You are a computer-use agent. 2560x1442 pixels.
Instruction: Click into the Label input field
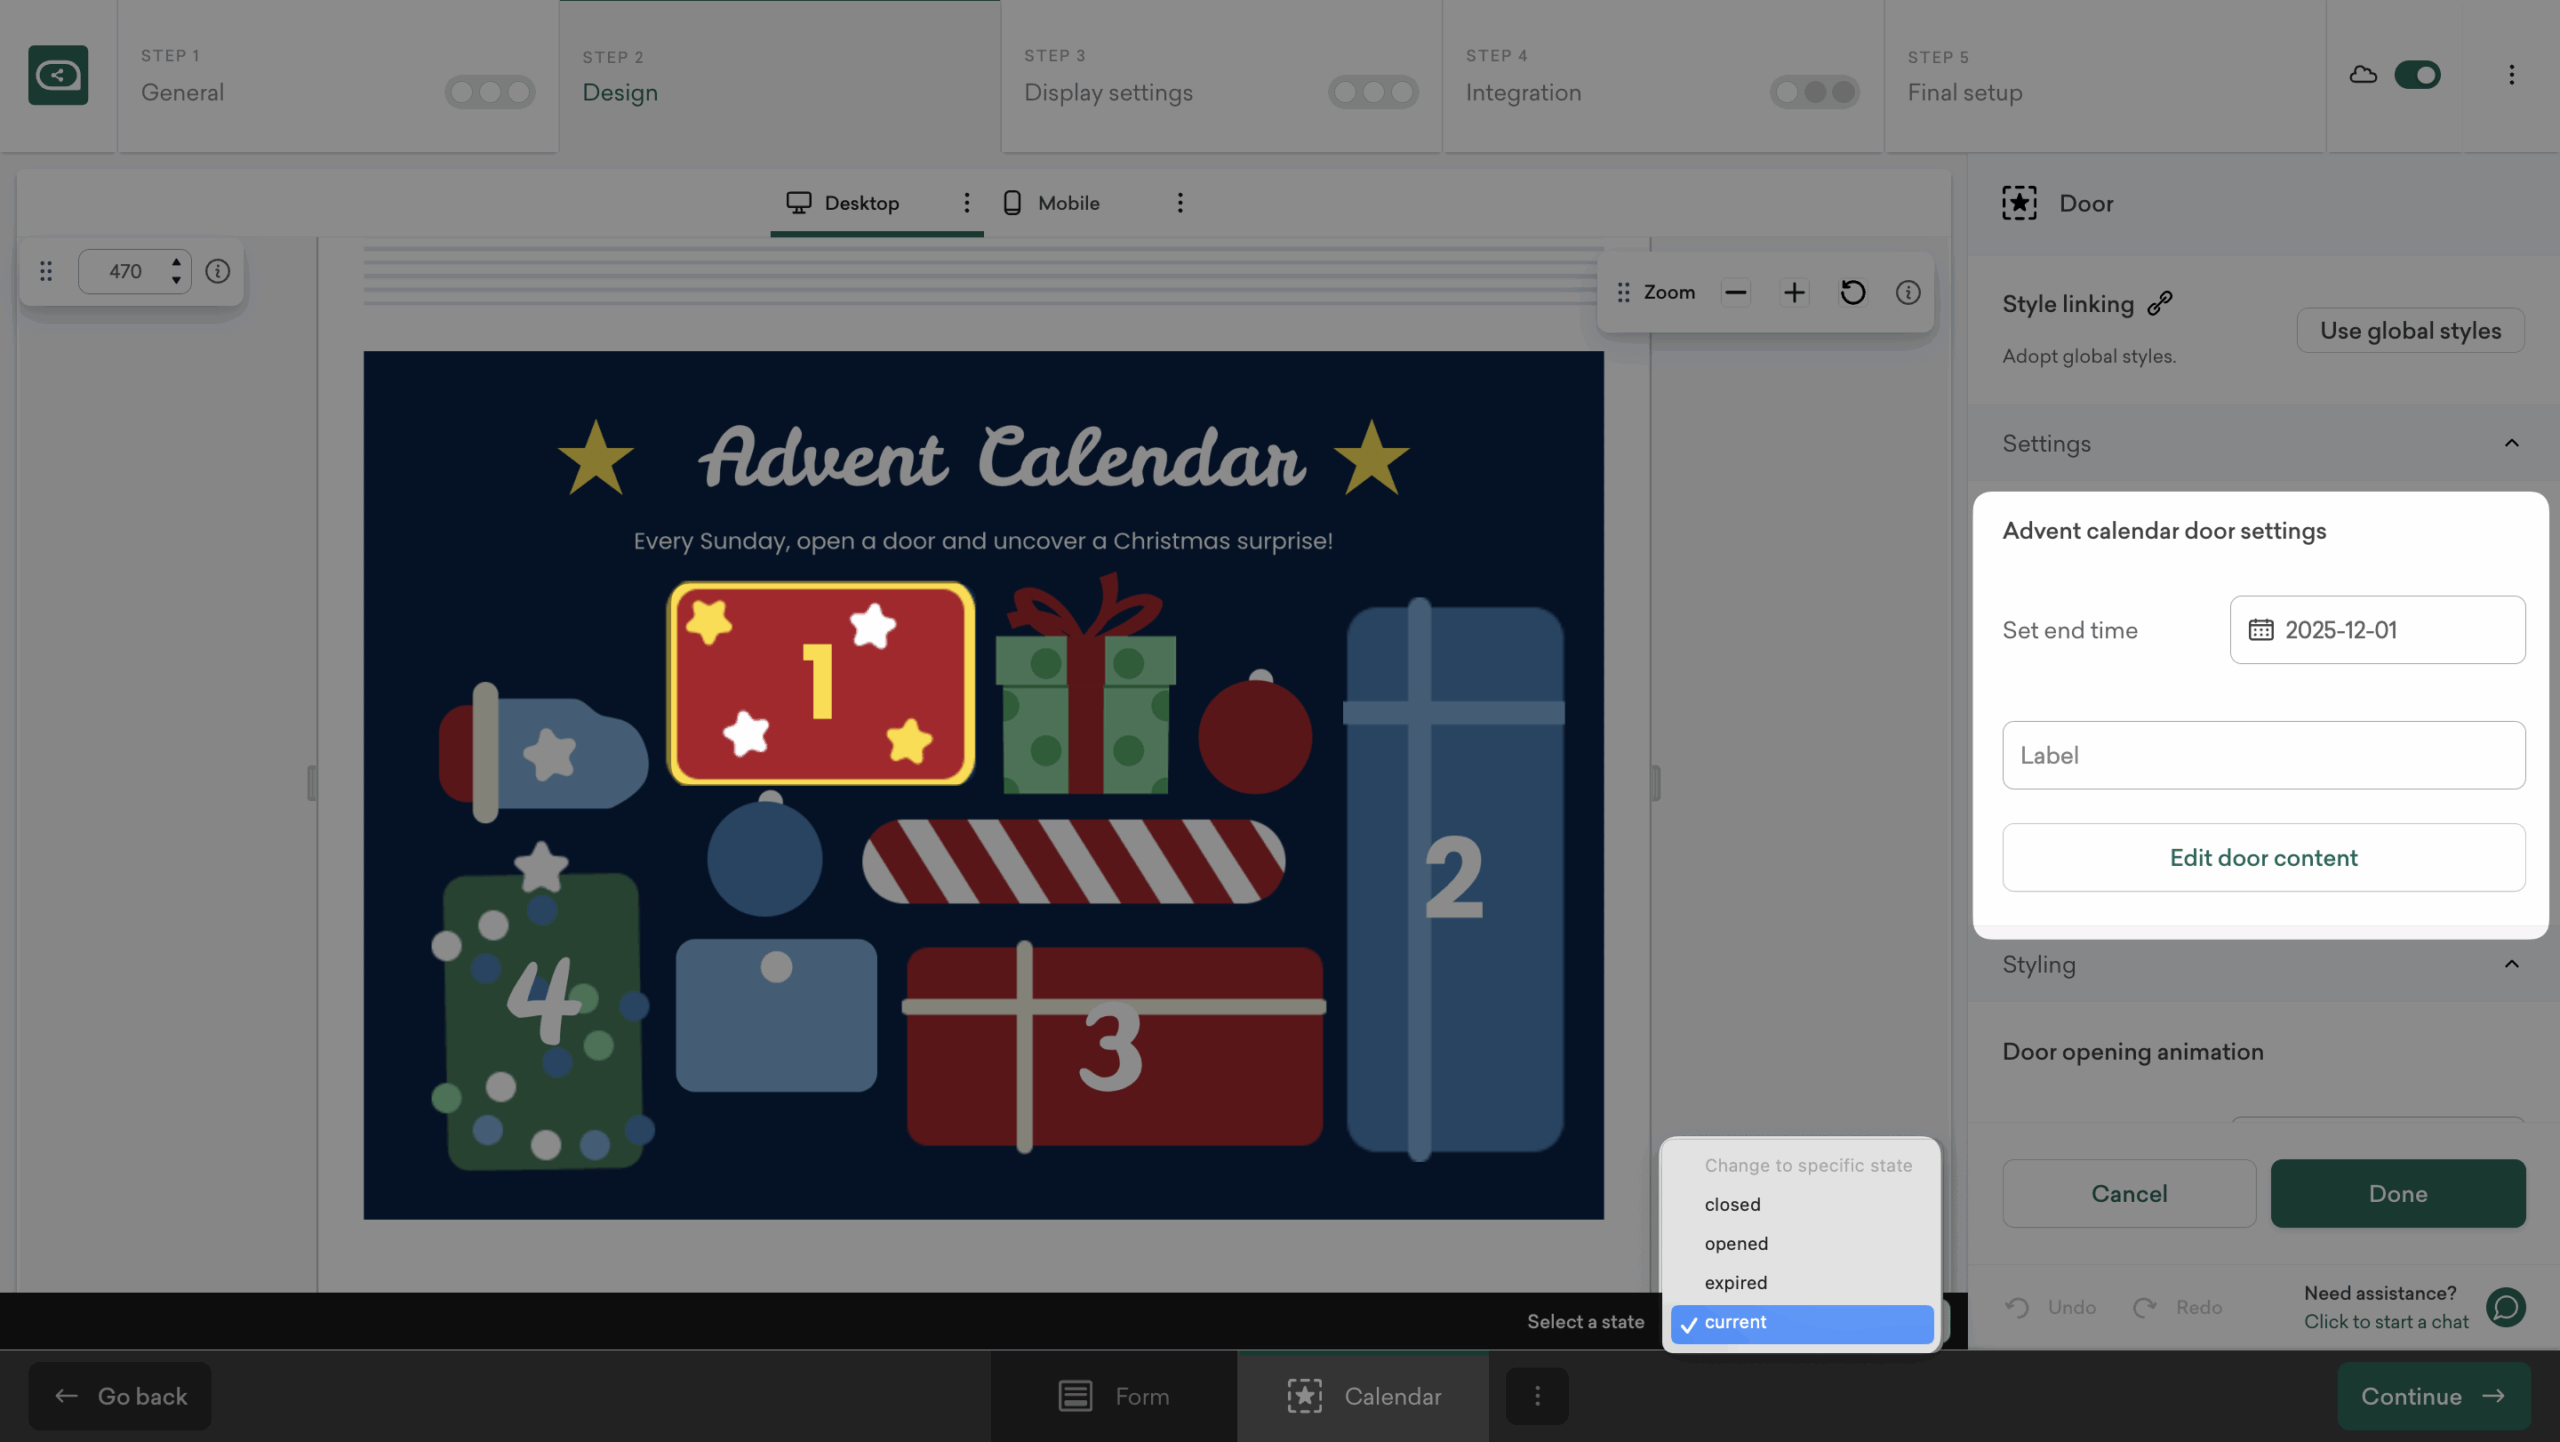(2263, 755)
